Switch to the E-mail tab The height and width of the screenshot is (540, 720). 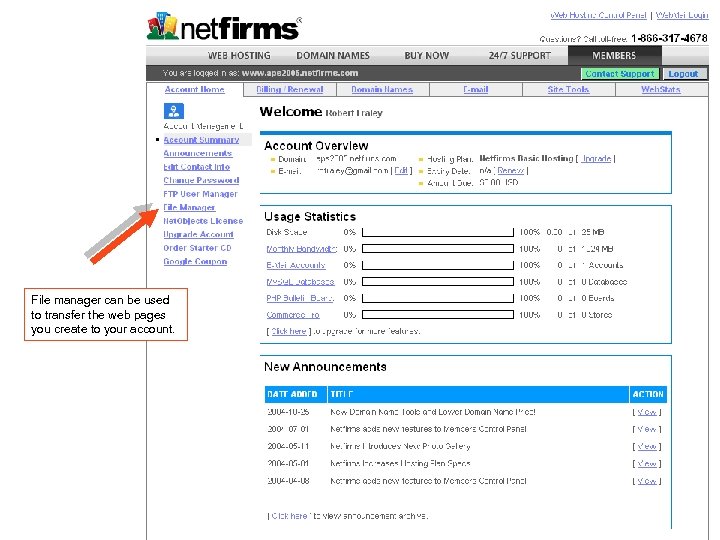(x=476, y=89)
